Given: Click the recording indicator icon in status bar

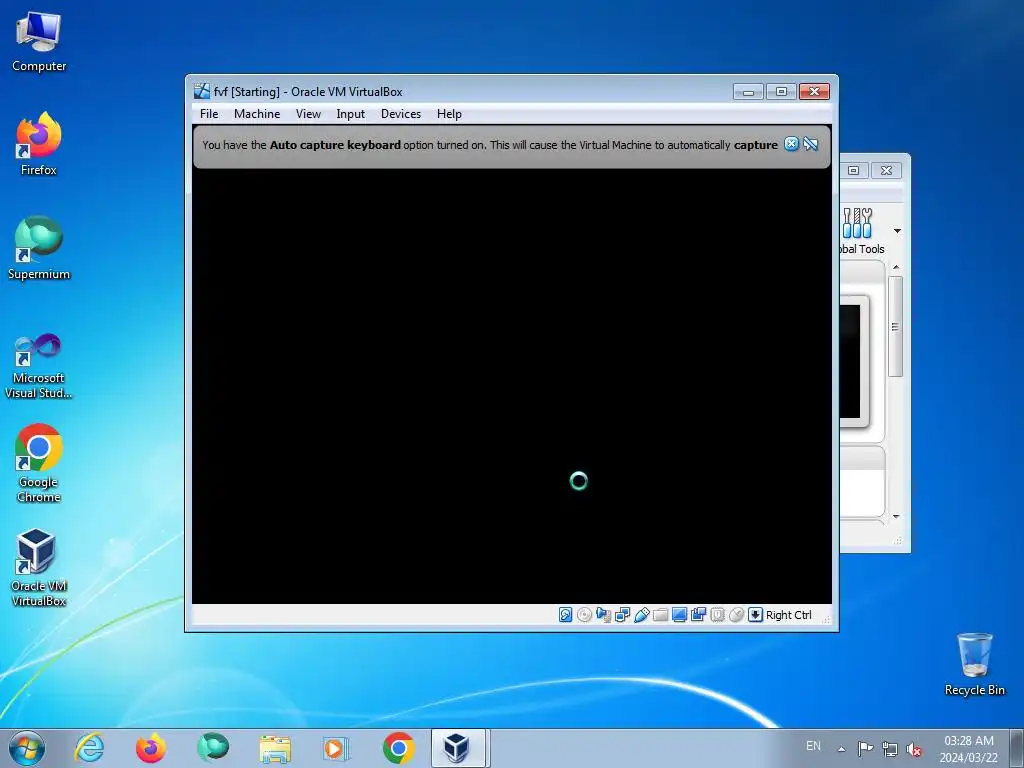Looking at the screenshot, I should (698, 615).
